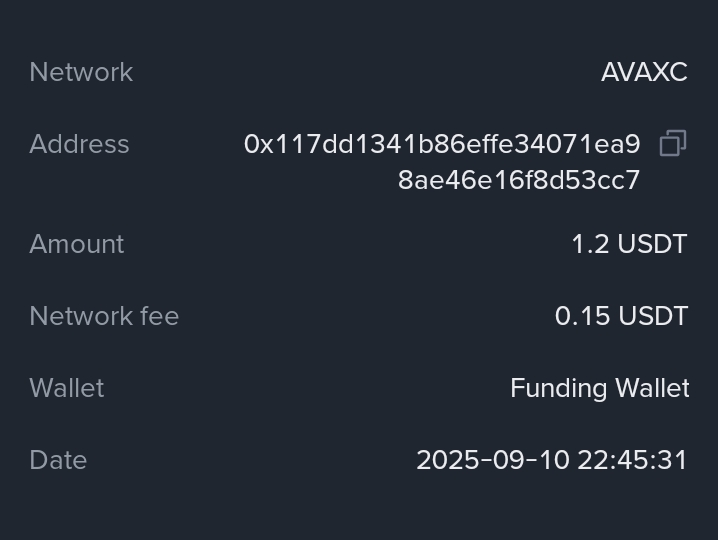Image resolution: width=718 pixels, height=540 pixels.
Task: Click USDT unit in the Network fee row
Action: (x=652, y=316)
